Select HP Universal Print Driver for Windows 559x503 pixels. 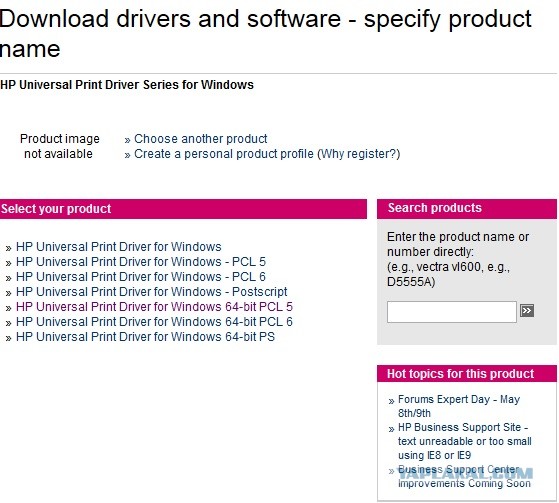119,247
